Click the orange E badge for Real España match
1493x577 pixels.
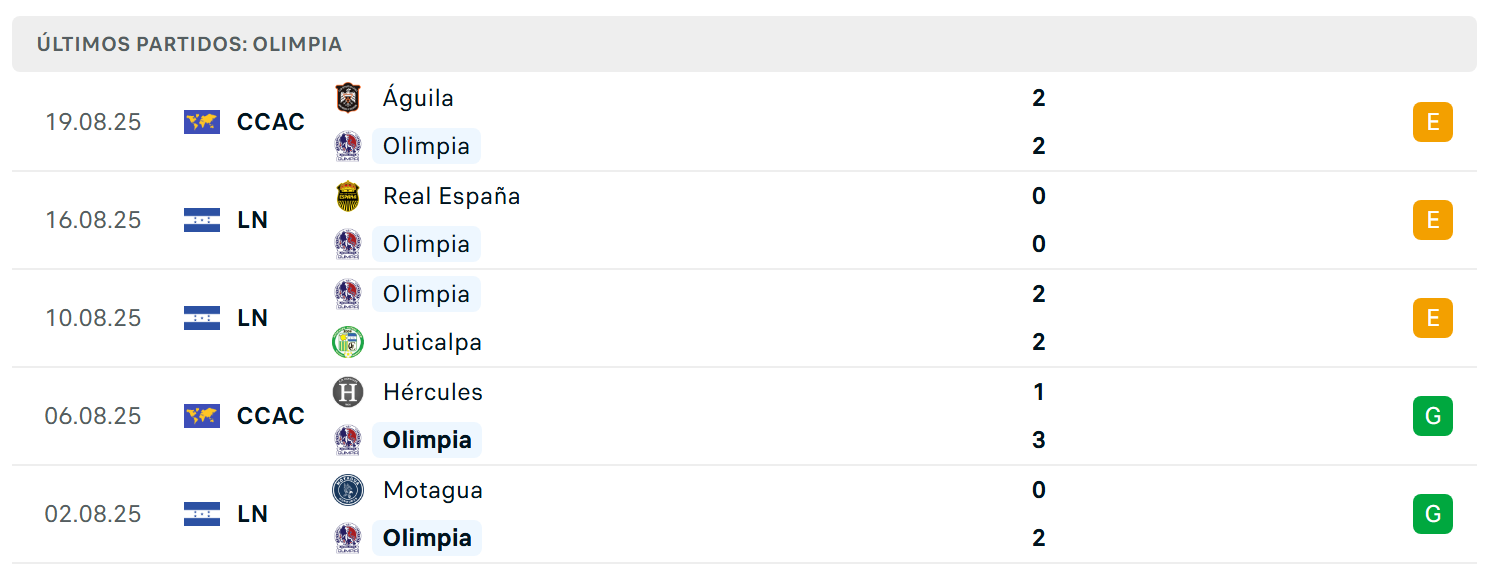[1432, 220]
